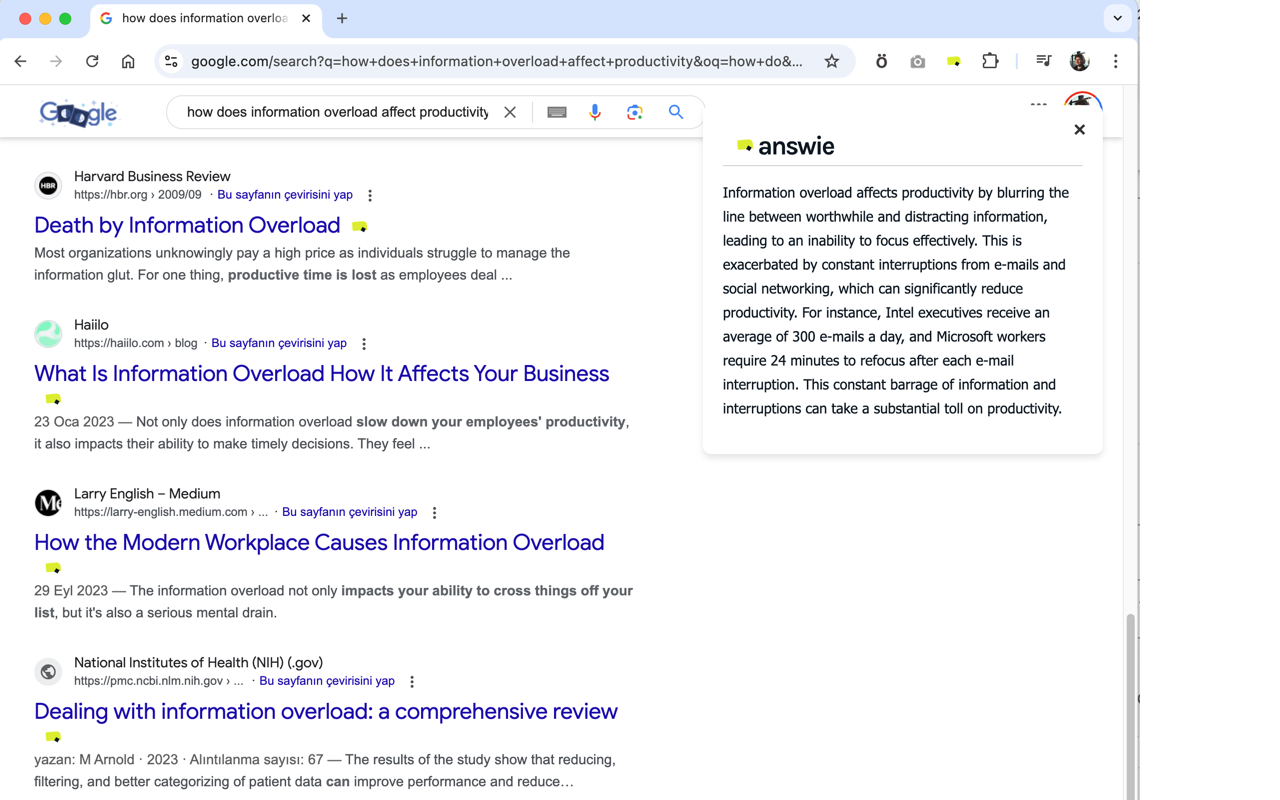Close the answie answer panel
1280x800 pixels.
pyautogui.click(x=1079, y=129)
